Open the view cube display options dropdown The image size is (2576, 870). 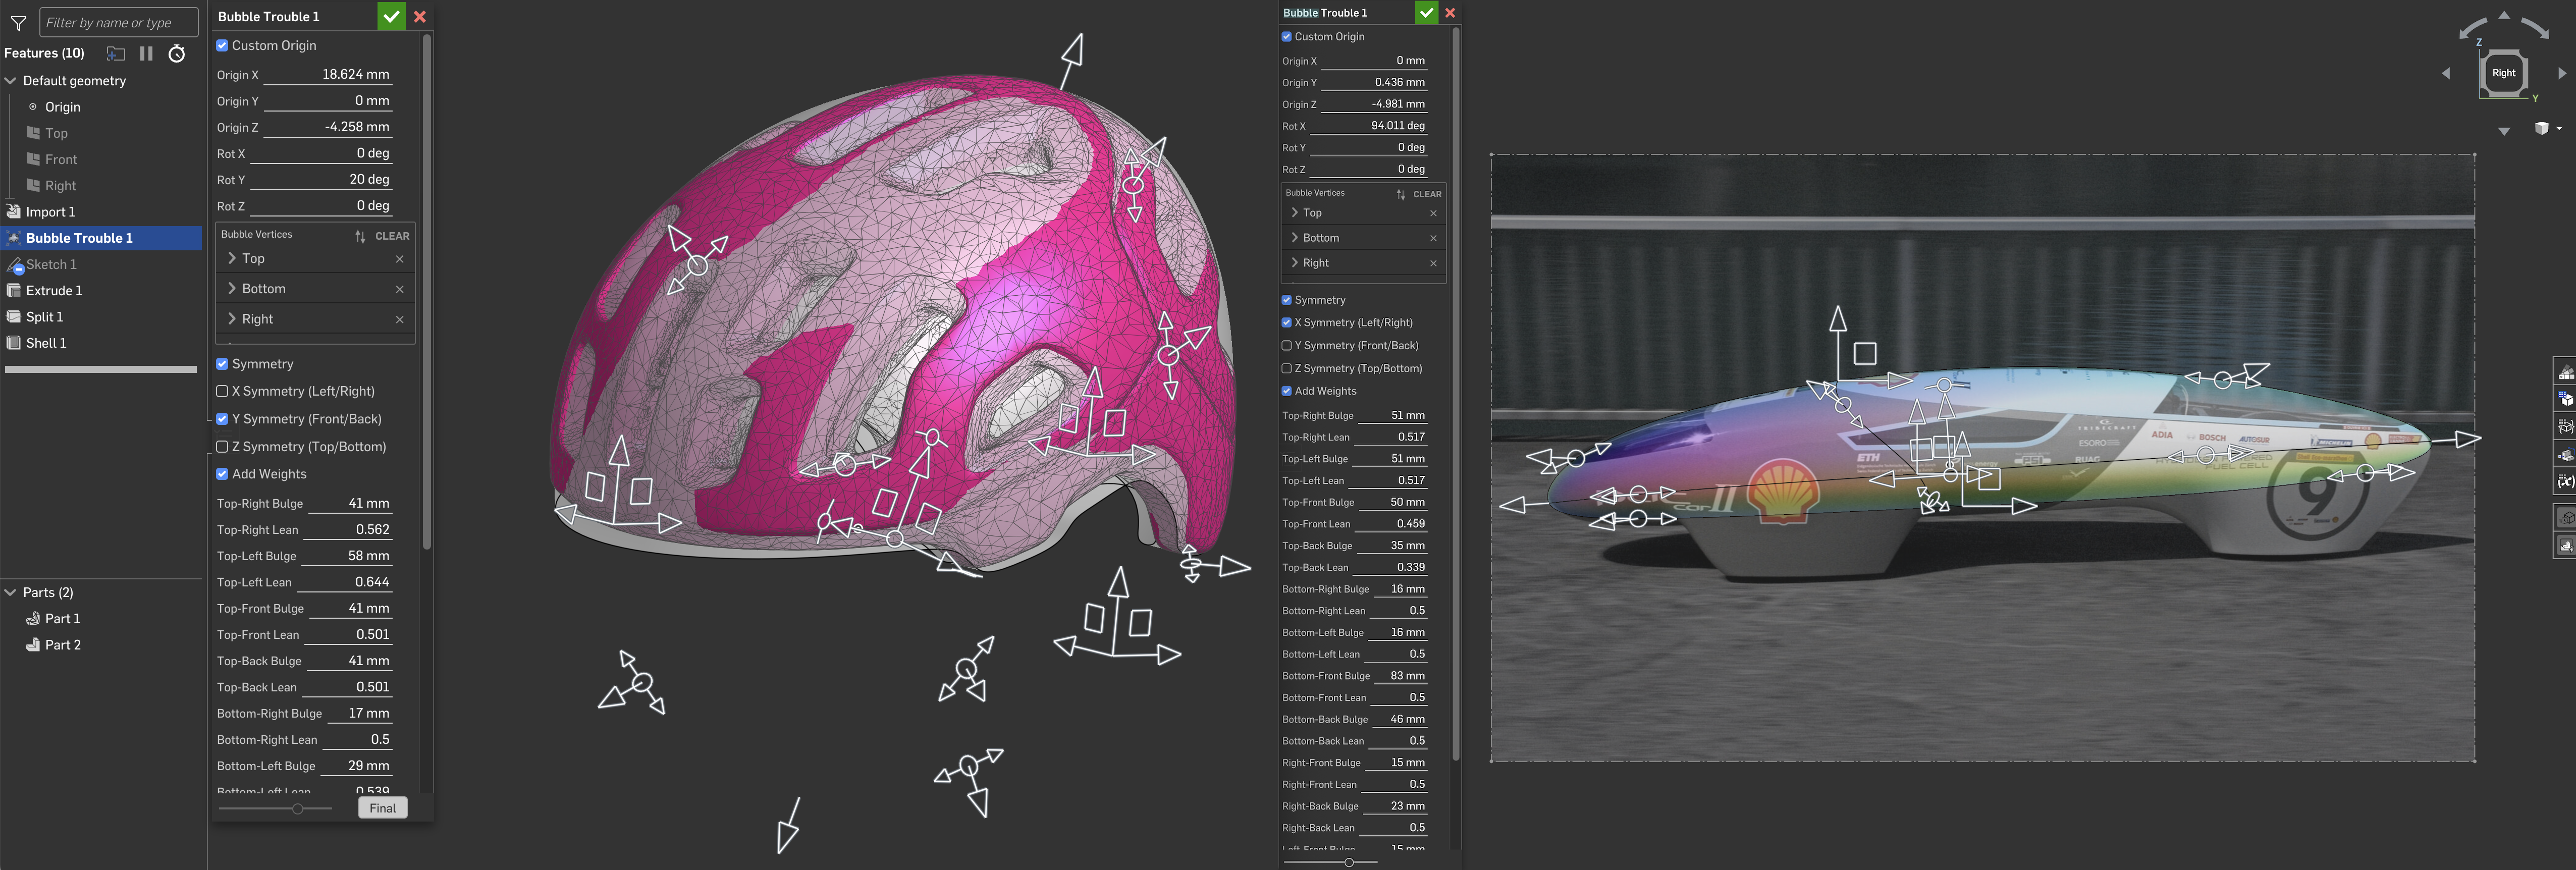[x=2559, y=128]
